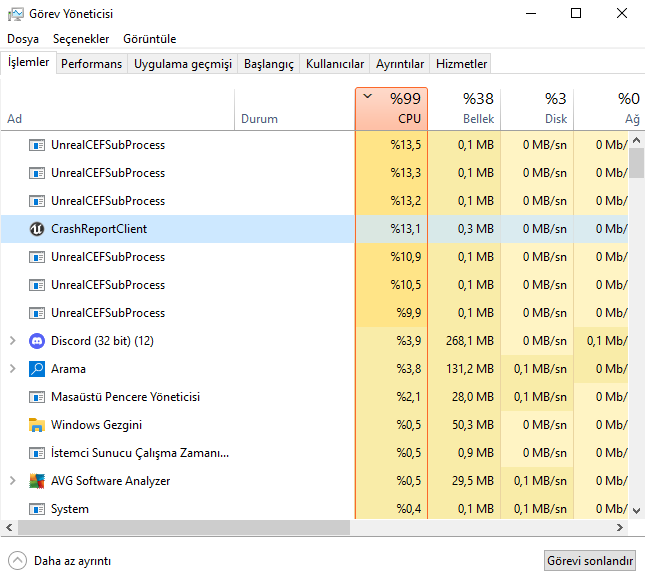Click the %3,9 CPU value for Discord
The width and height of the screenshot is (645, 585).
pyautogui.click(x=408, y=341)
